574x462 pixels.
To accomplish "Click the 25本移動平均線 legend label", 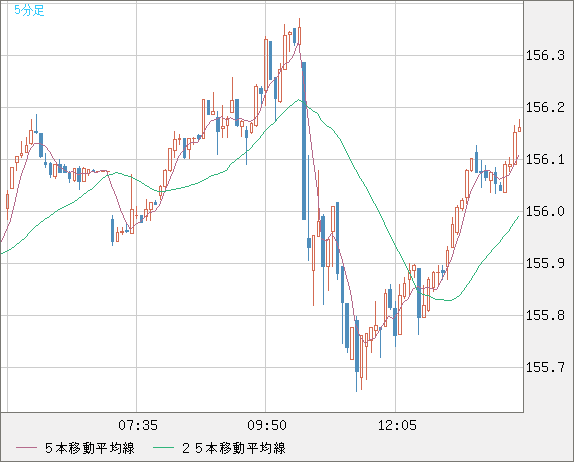I will click(234, 448).
